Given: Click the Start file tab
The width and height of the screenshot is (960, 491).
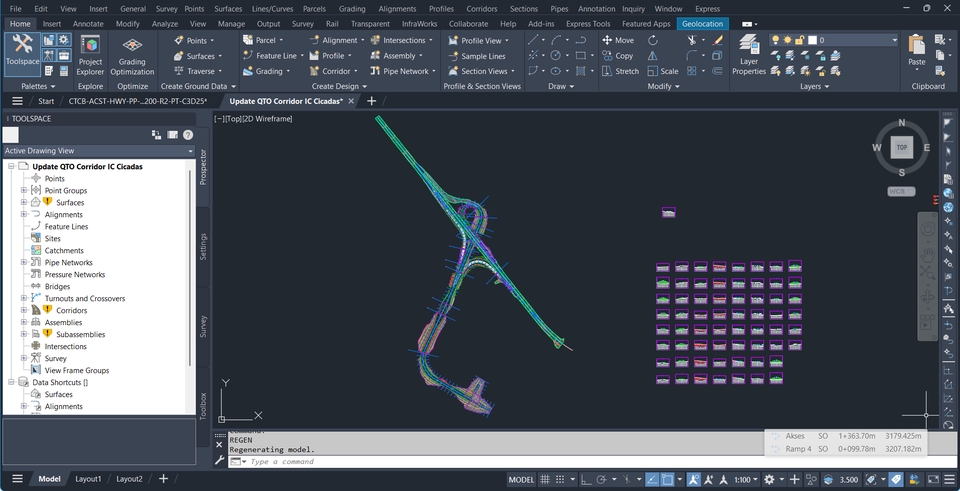Looking at the screenshot, I should click(x=46, y=101).
